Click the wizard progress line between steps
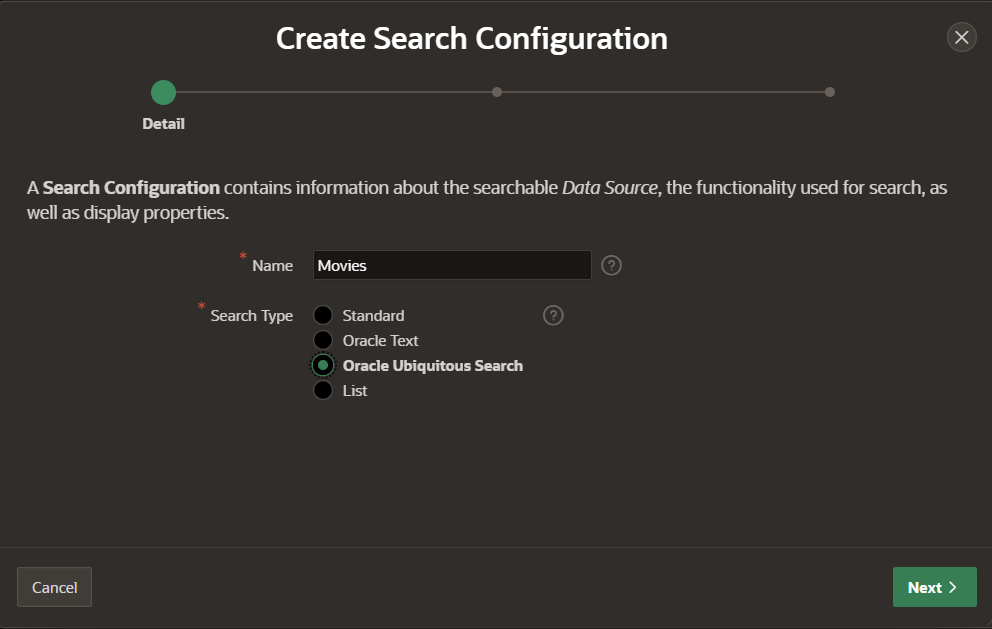The height and width of the screenshot is (629, 992). tap(330, 91)
